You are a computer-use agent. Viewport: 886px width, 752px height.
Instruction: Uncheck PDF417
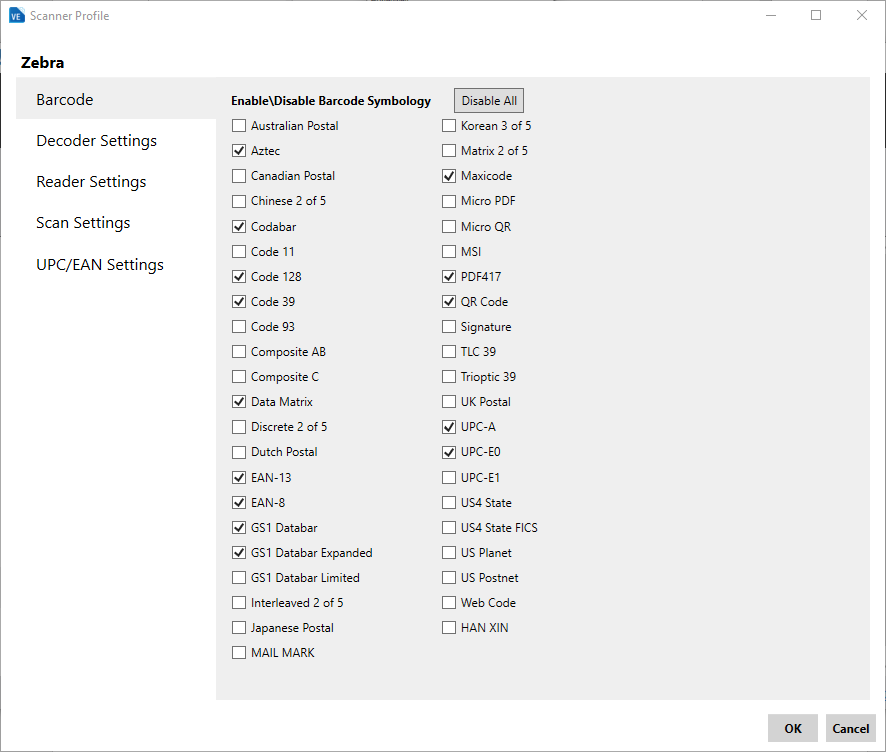pos(448,276)
